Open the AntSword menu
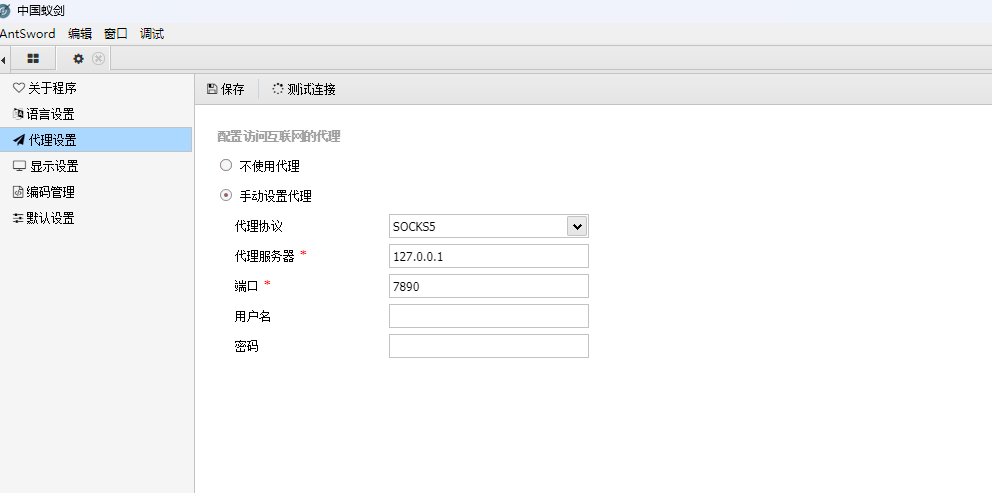This screenshot has height=493, width=992. [x=27, y=34]
